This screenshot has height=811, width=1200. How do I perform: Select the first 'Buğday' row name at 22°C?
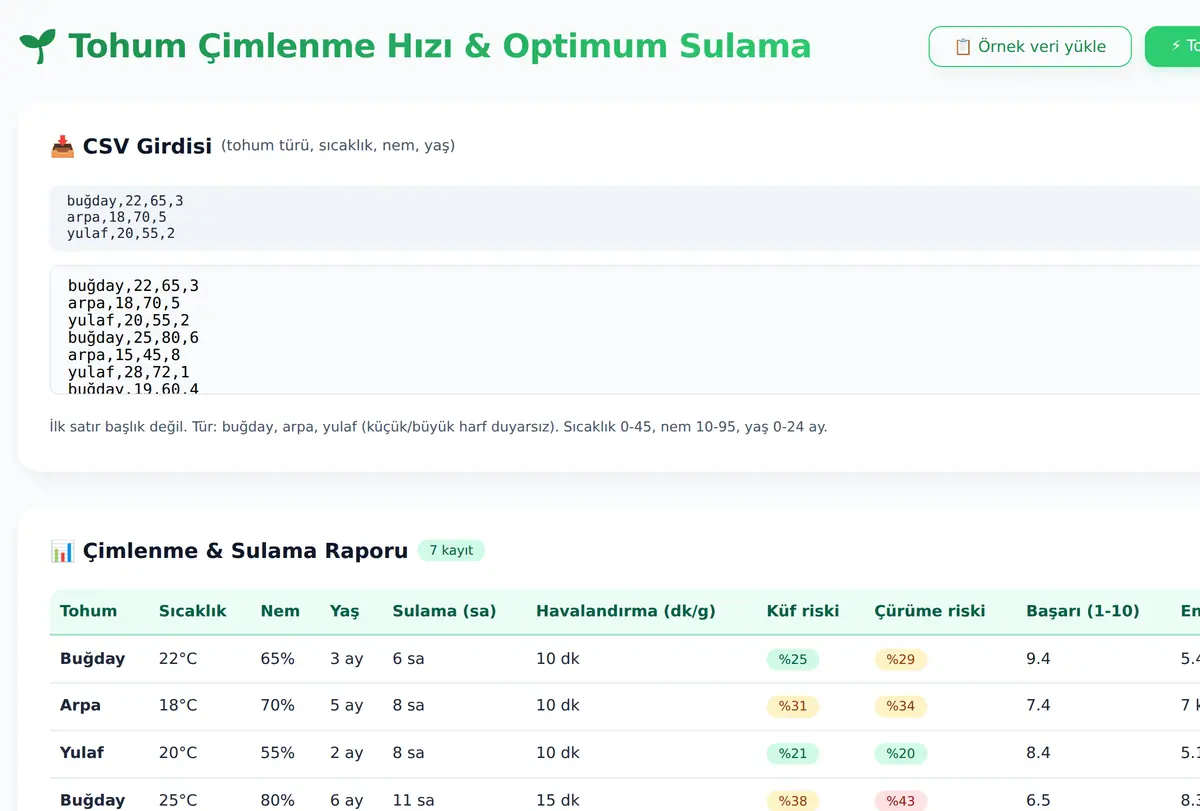pos(92,659)
